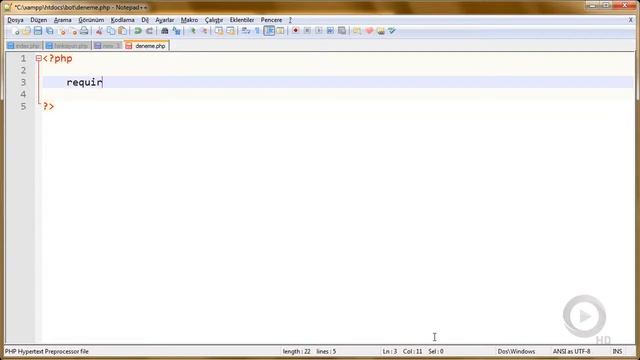
Task: Create a new file with New icon
Action: [15, 31]
